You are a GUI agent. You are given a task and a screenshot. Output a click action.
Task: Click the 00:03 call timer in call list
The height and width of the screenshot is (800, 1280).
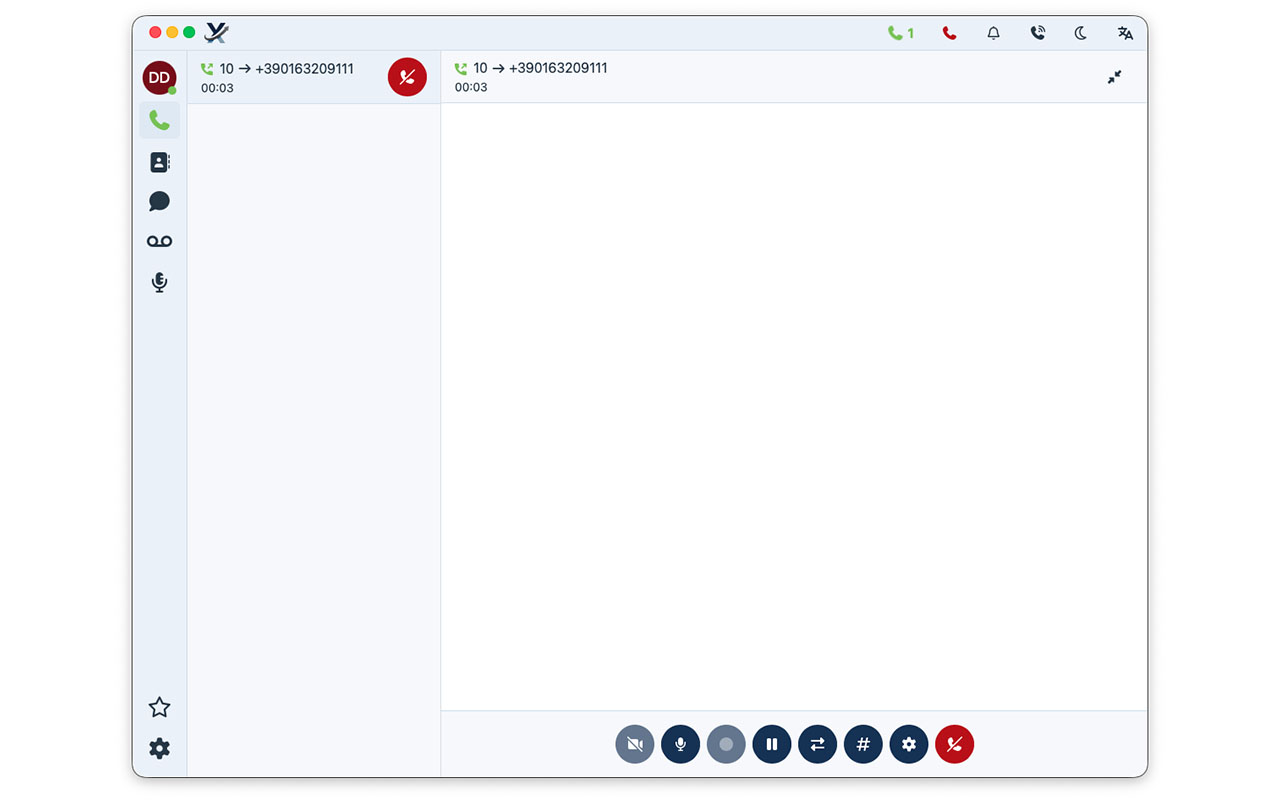coord(217,88)
